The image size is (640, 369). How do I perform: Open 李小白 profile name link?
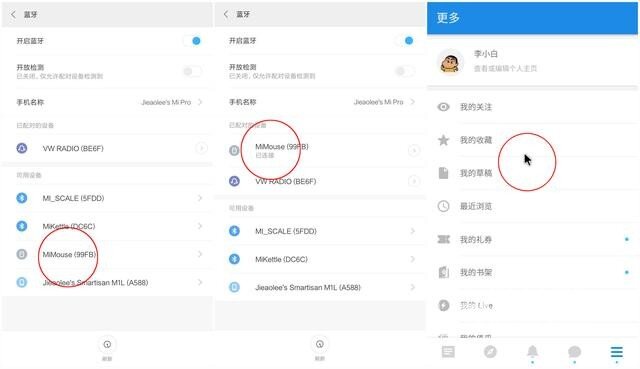pyautogui.click(x=486, y=54)
